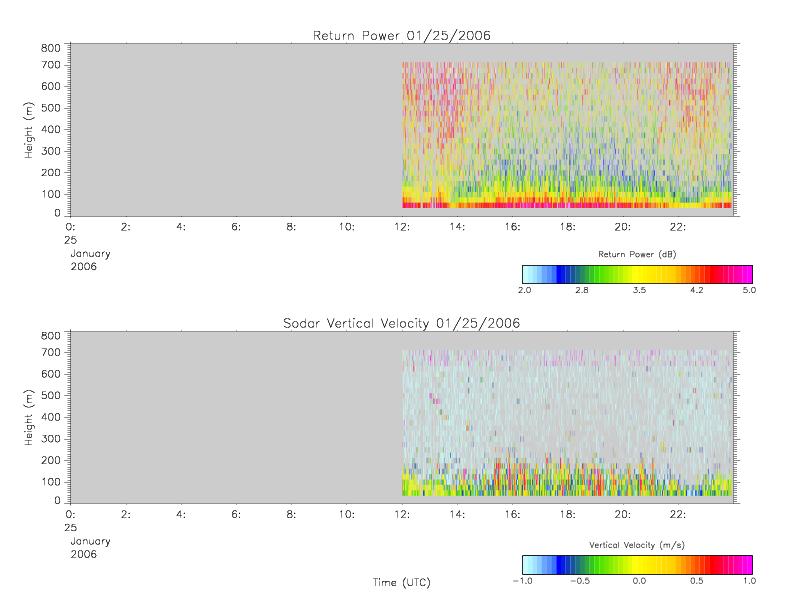The width and height of the screenshot is (791, 611).
Task: Click the 12: time tick under Return Power plot
Action: 402,227
